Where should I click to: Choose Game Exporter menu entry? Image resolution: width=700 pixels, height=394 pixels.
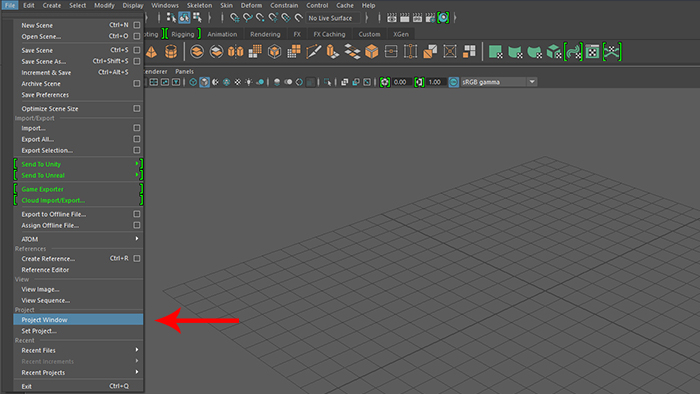(x=78, y=189)
